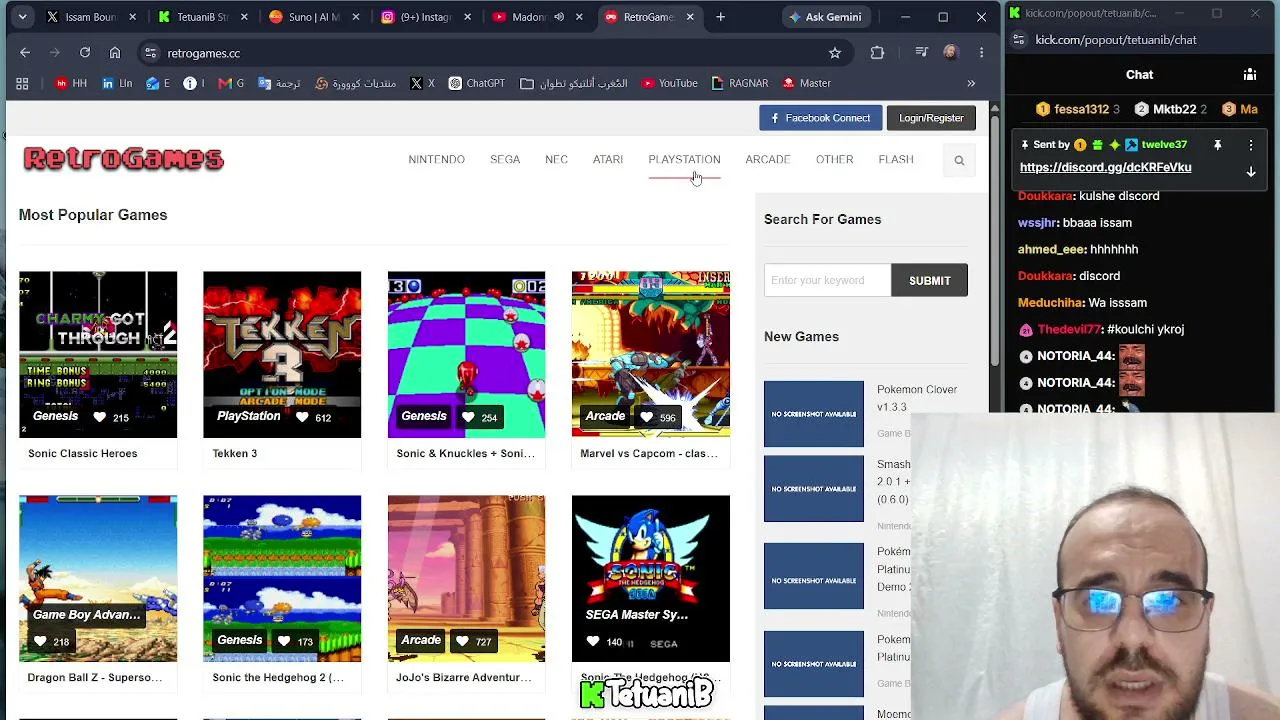Open the Dragon Ball Z Supersonic thumbnail
The height and width of the screenshot is (720, 1280).
coord(98,578)
